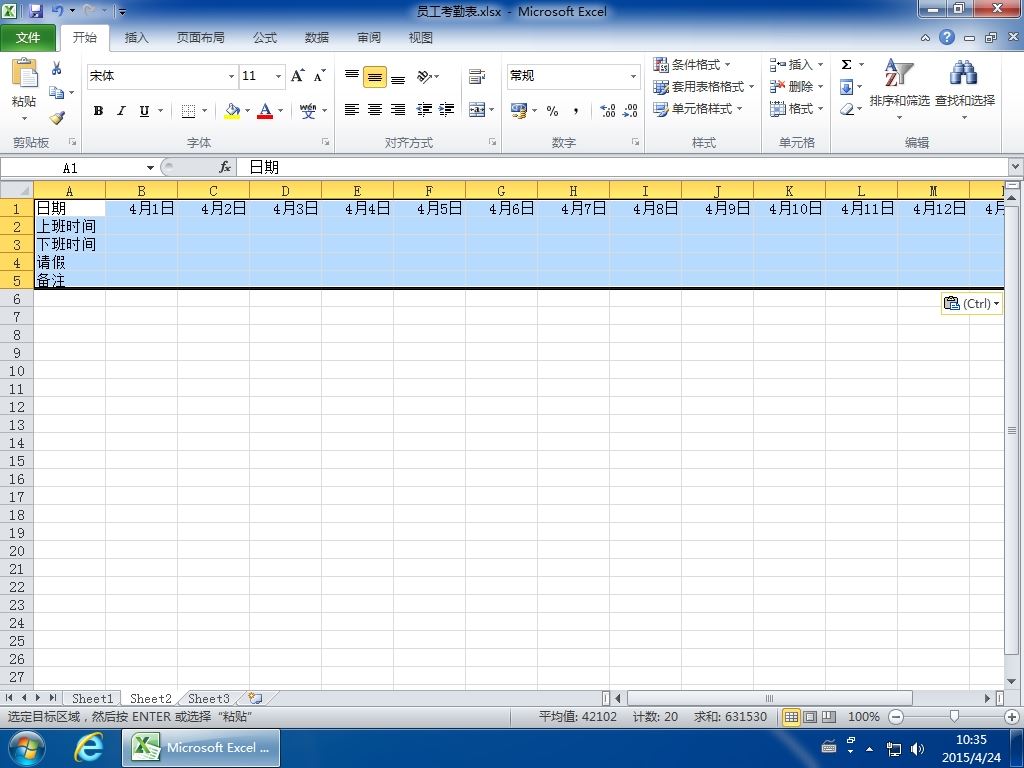This screenshot has width=1024, height=768.
Task: Toggle Underline formatting
Action: pos(144,111)
